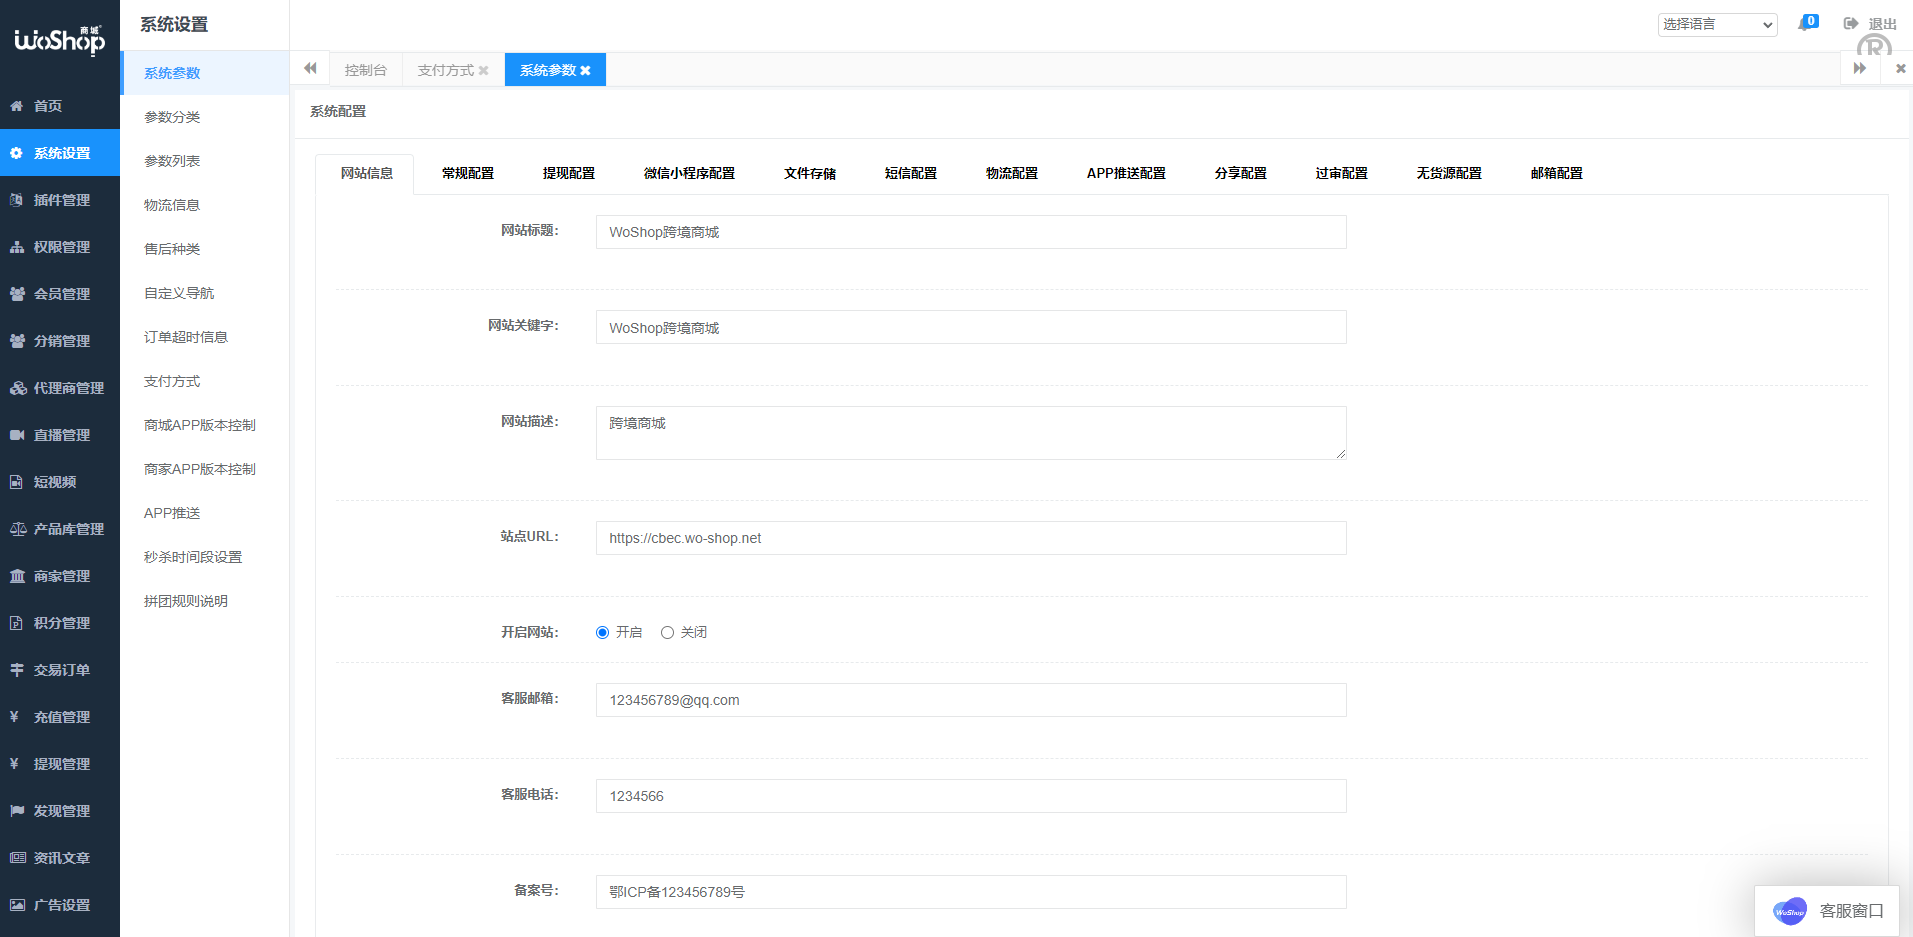Switch to the 常规配置 tab
The image size is (1913, 937).
[466, 172]
